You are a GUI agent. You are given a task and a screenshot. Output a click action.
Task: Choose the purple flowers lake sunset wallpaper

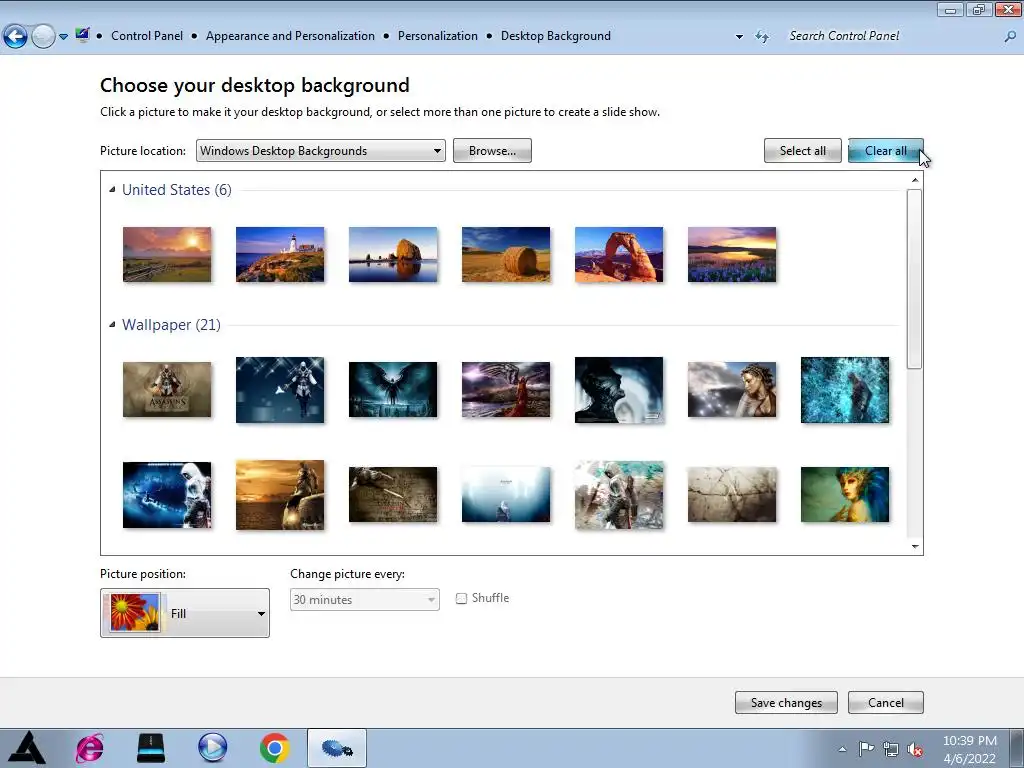732,255
